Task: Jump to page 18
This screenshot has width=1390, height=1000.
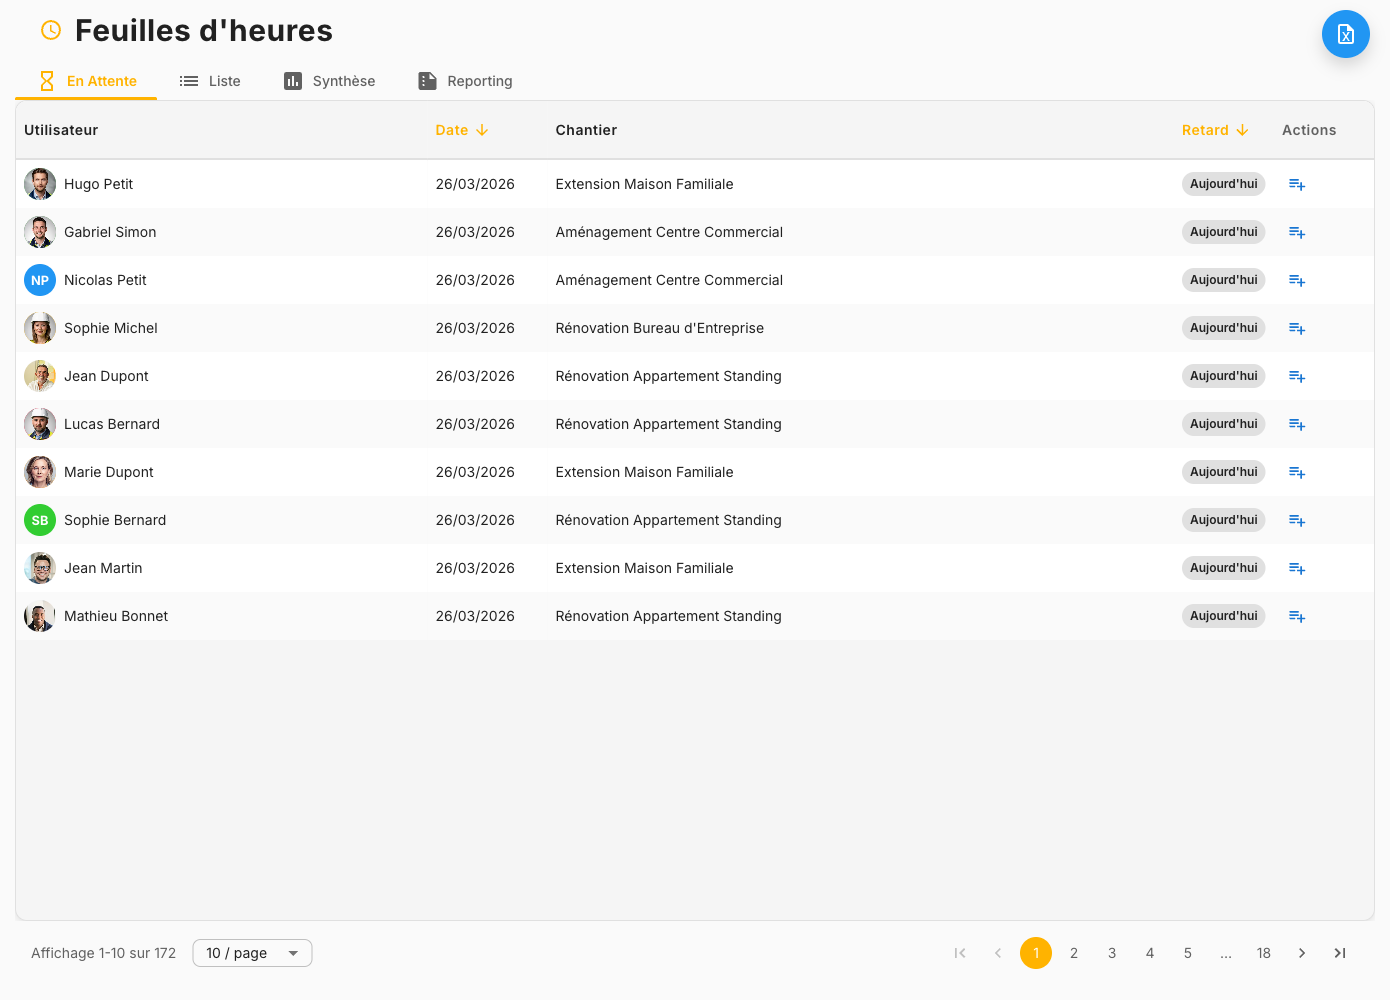Action: tap(1263, 953)
